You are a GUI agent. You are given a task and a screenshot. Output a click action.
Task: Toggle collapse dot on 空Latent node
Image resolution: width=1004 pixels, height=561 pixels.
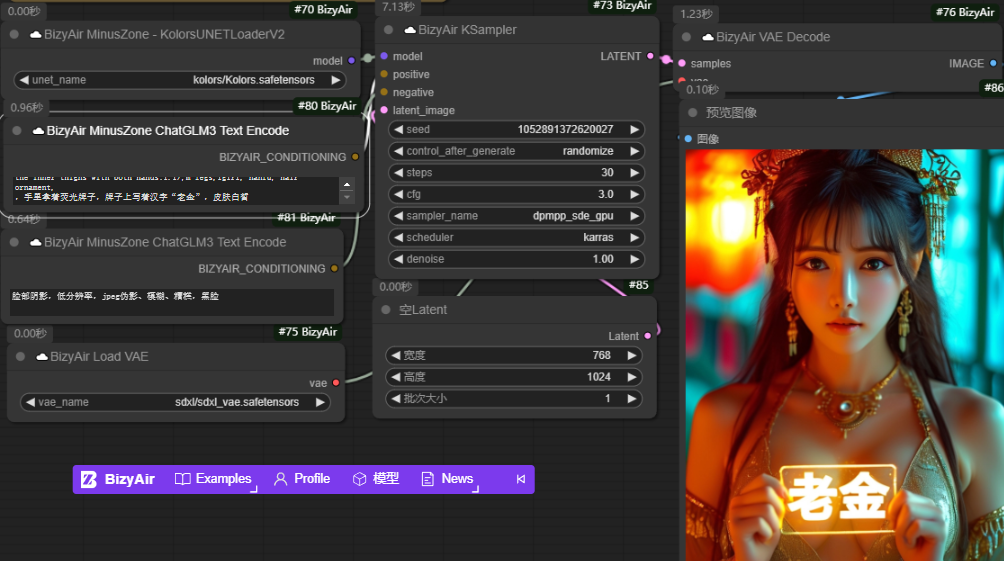(x=385, y=310)
